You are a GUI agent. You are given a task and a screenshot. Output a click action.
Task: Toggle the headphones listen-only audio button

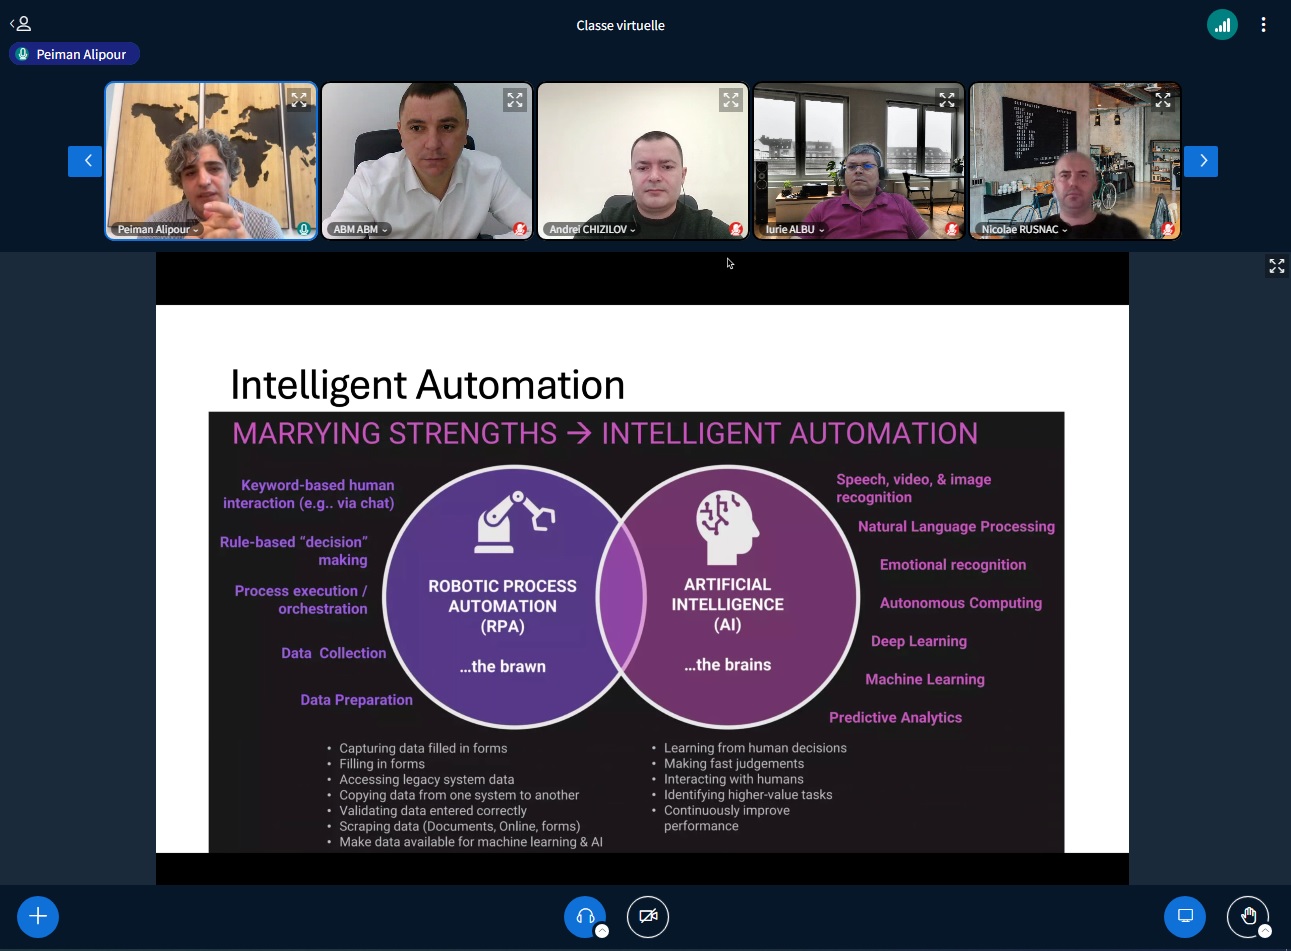pyautogui.click(x=585, y=917)
